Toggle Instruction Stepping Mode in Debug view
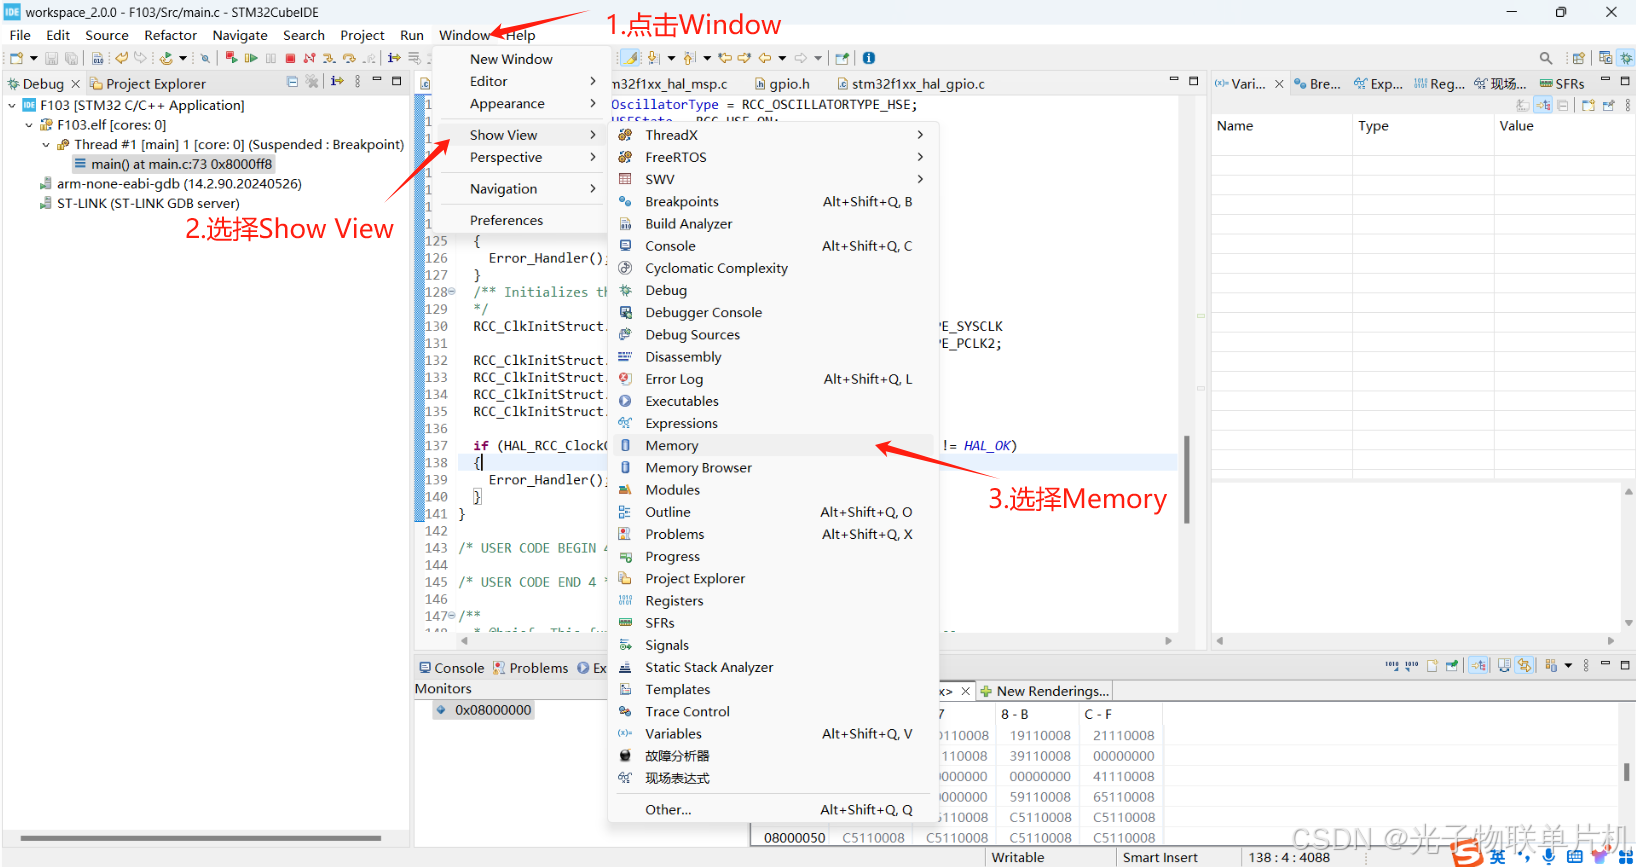The width and height of the screenshot is (1636, 867). tap(336, 81)
